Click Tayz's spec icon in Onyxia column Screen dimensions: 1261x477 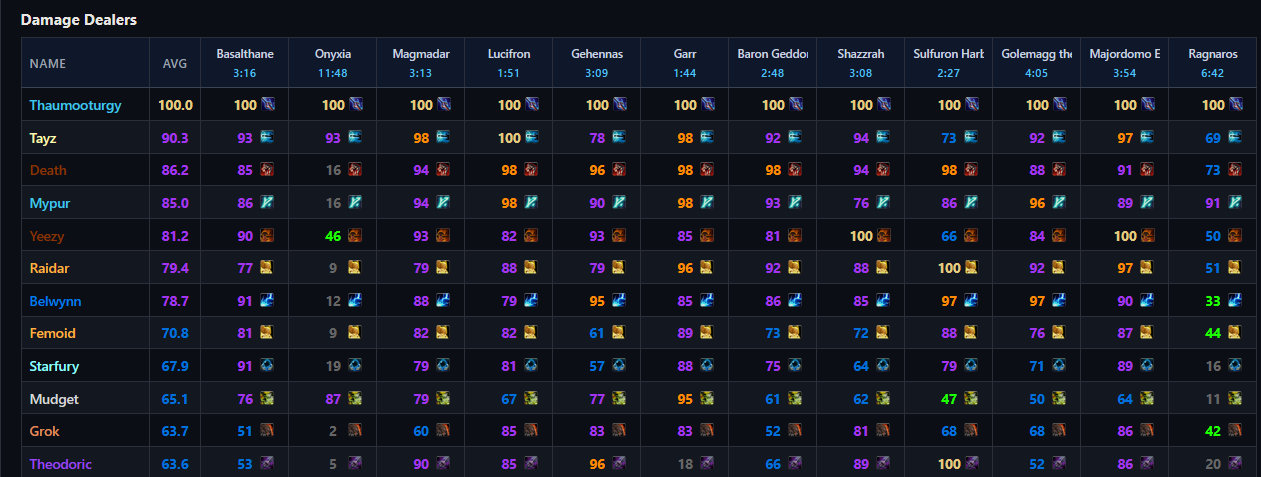pos(355,137)
